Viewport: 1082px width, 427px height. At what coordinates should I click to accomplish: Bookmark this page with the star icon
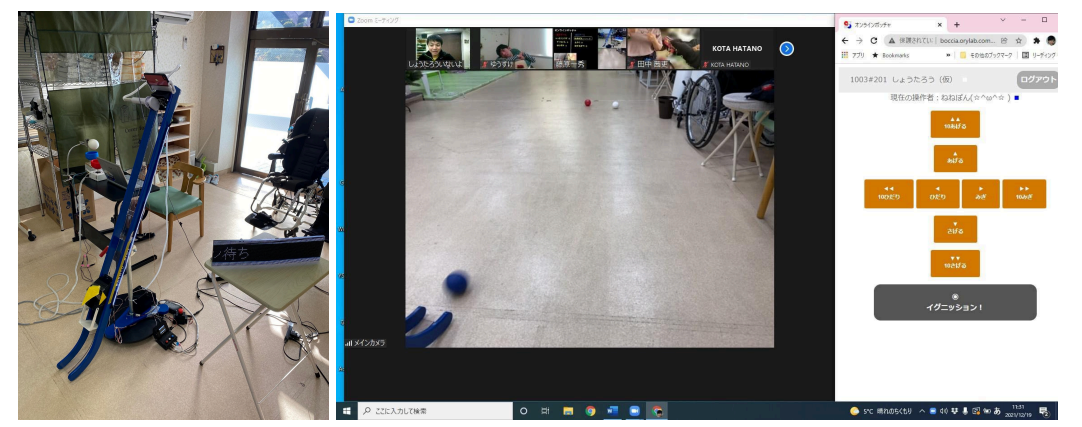click(x=1018, y=41)
